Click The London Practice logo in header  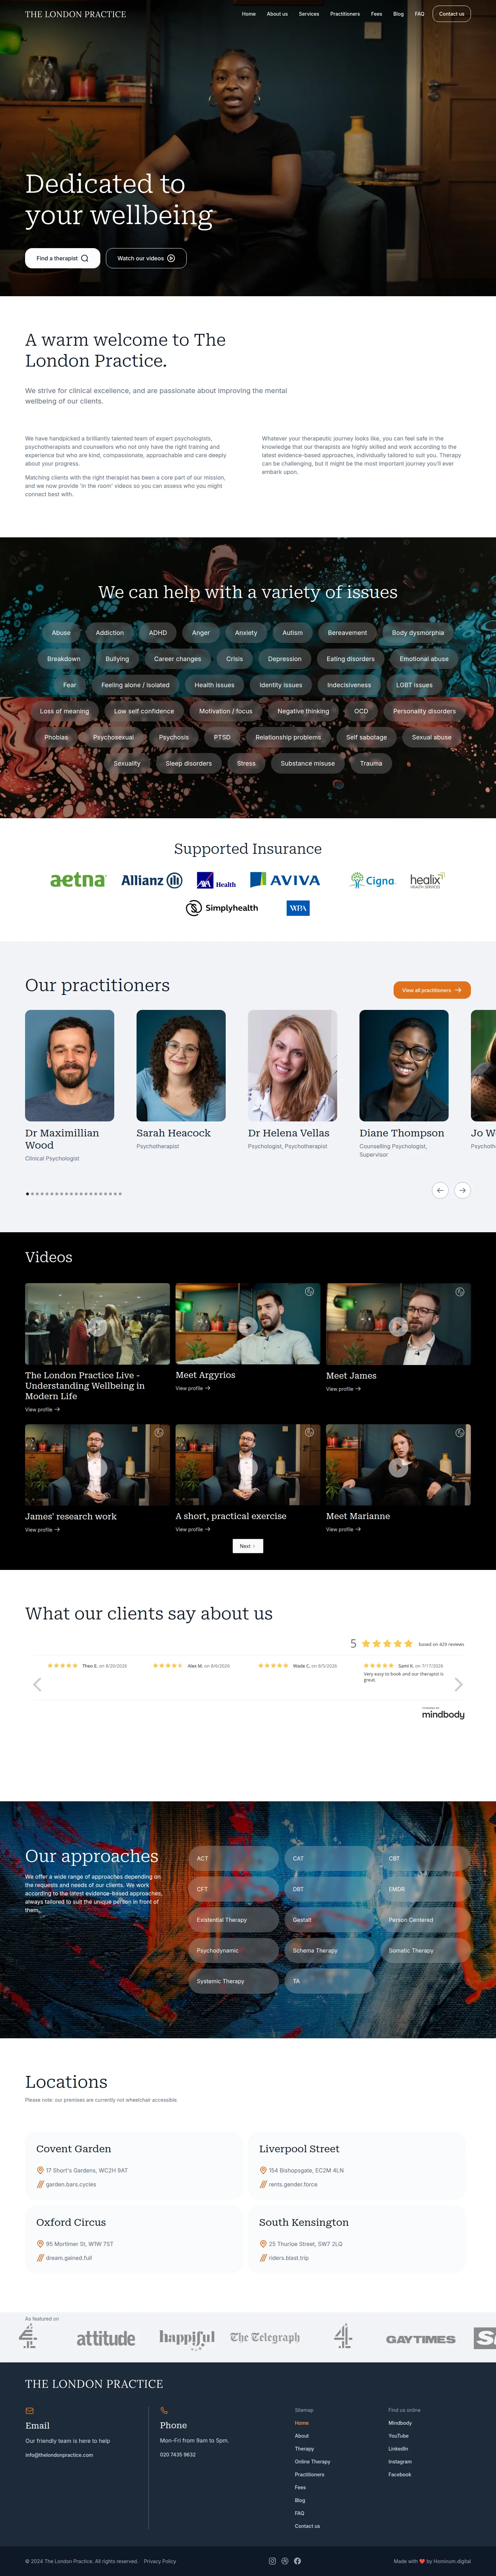click(x=75, y=14)
